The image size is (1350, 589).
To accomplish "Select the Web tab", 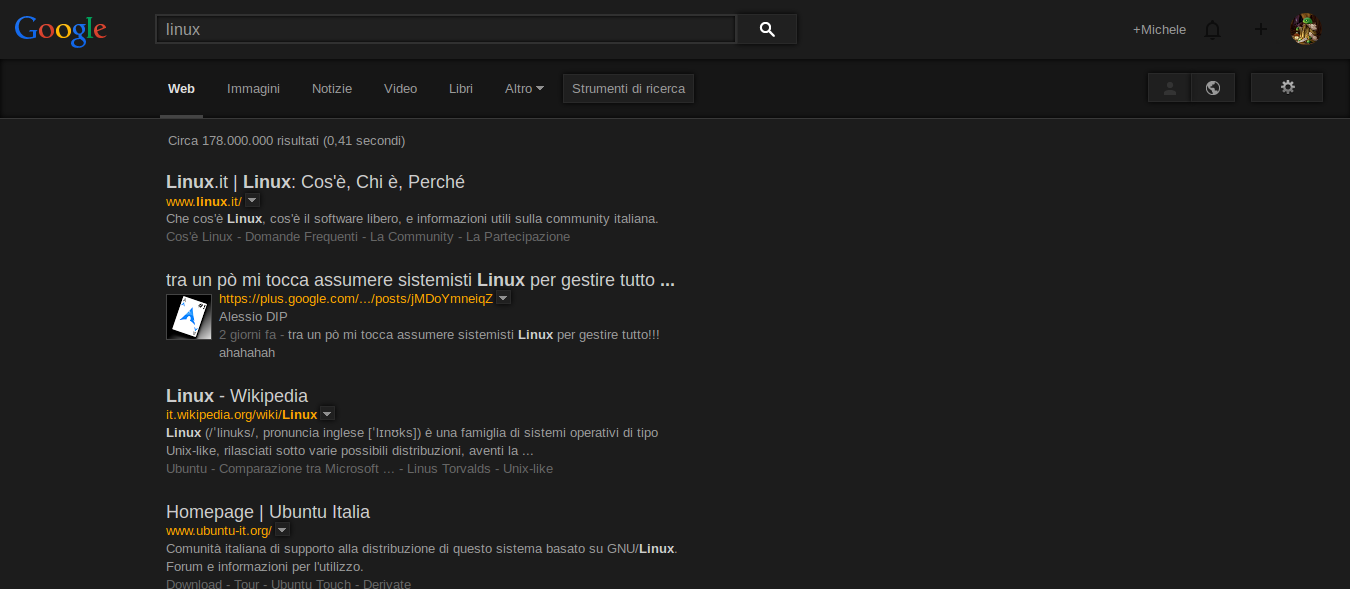I will [x=181, y=89].
